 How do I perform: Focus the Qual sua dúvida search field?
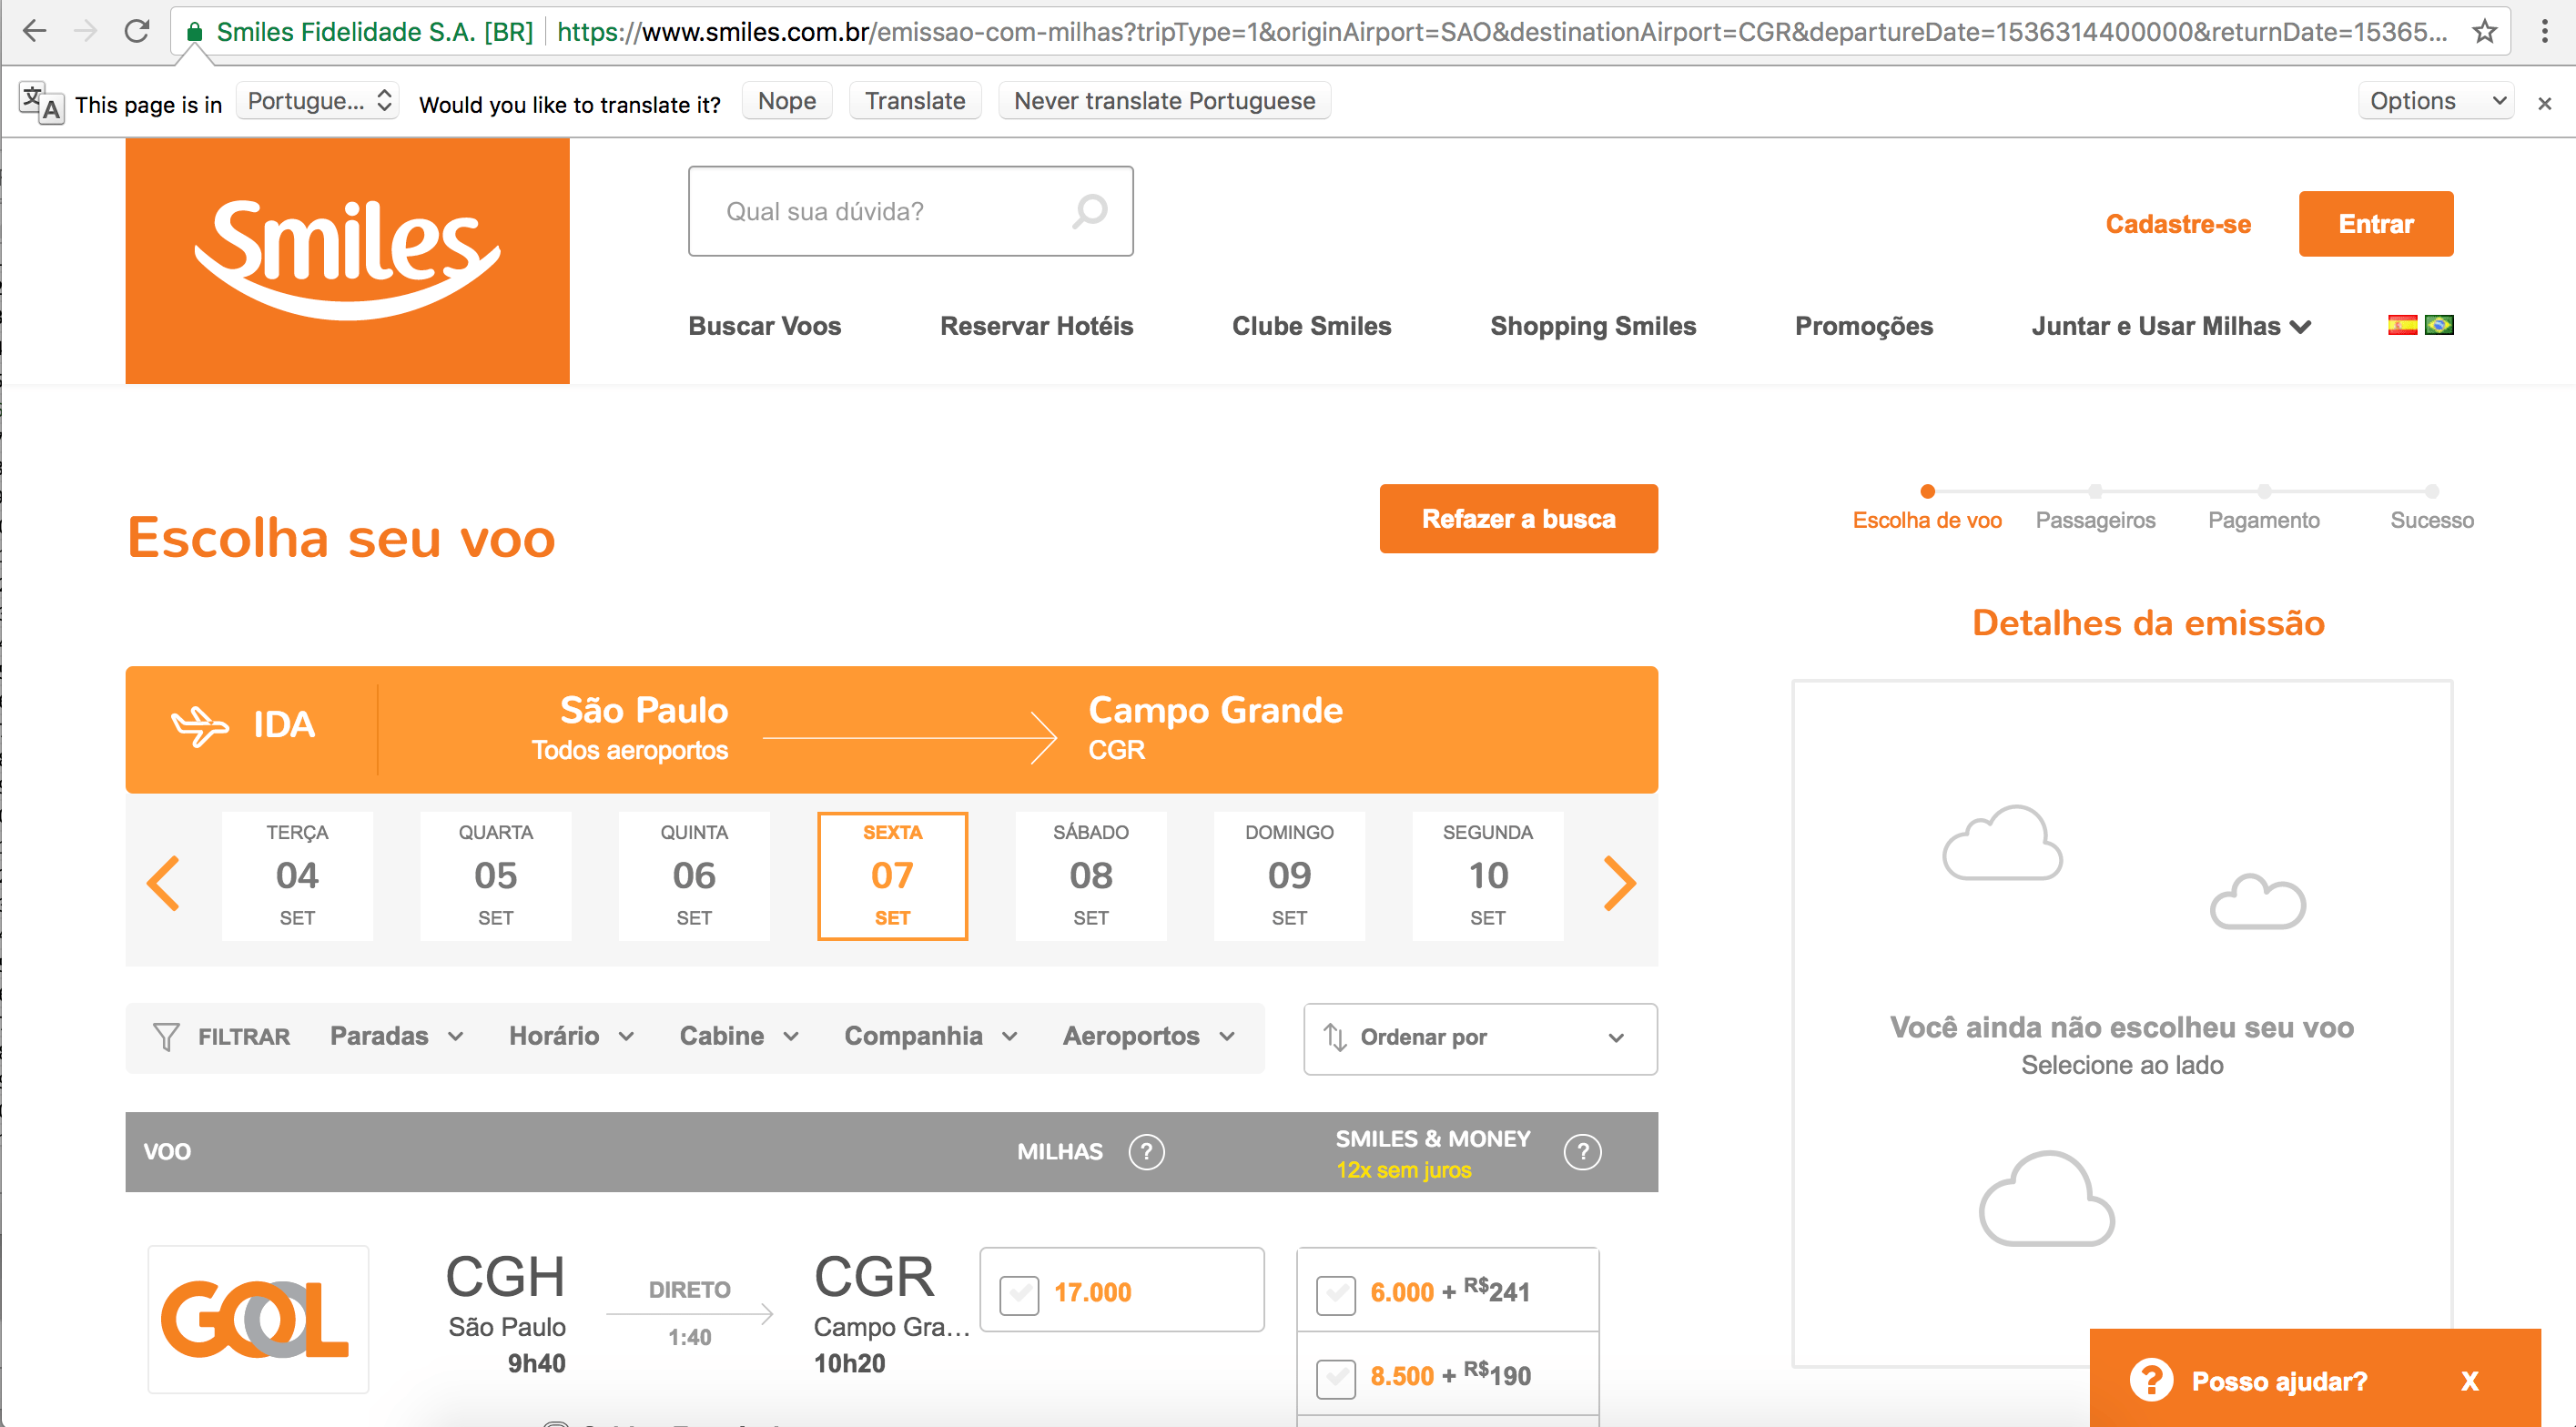point(910,211)
